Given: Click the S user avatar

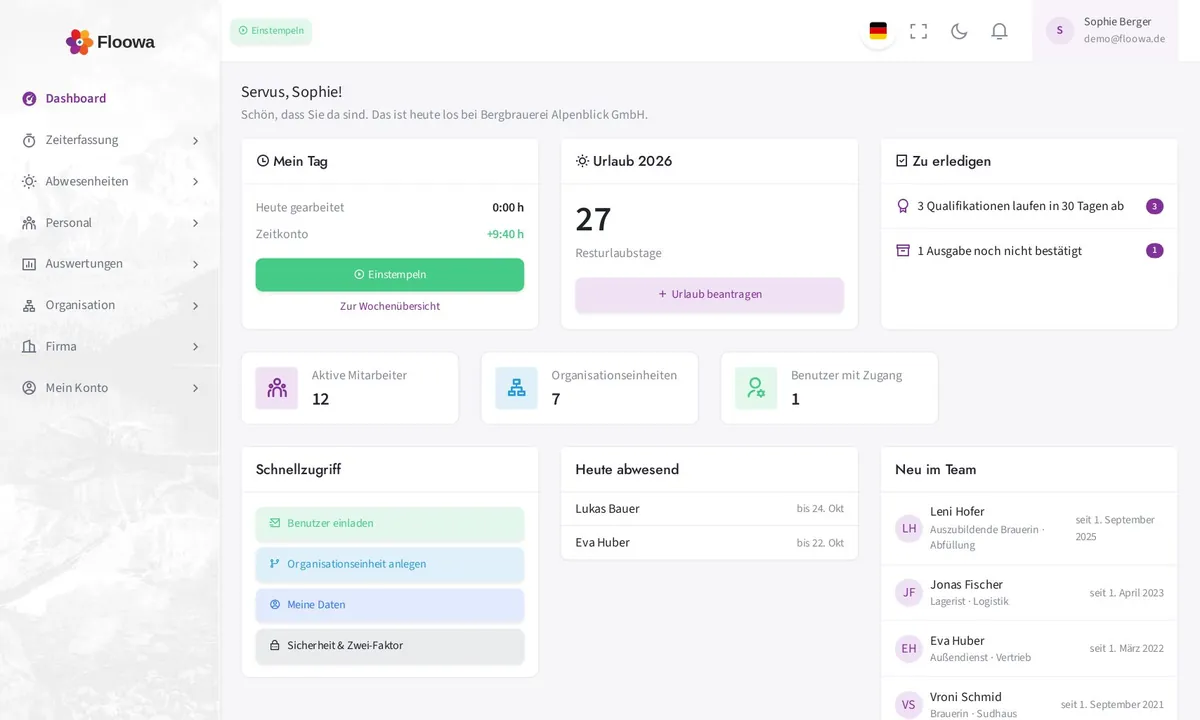Looking at the screenshot, I should click(1060, 30).
